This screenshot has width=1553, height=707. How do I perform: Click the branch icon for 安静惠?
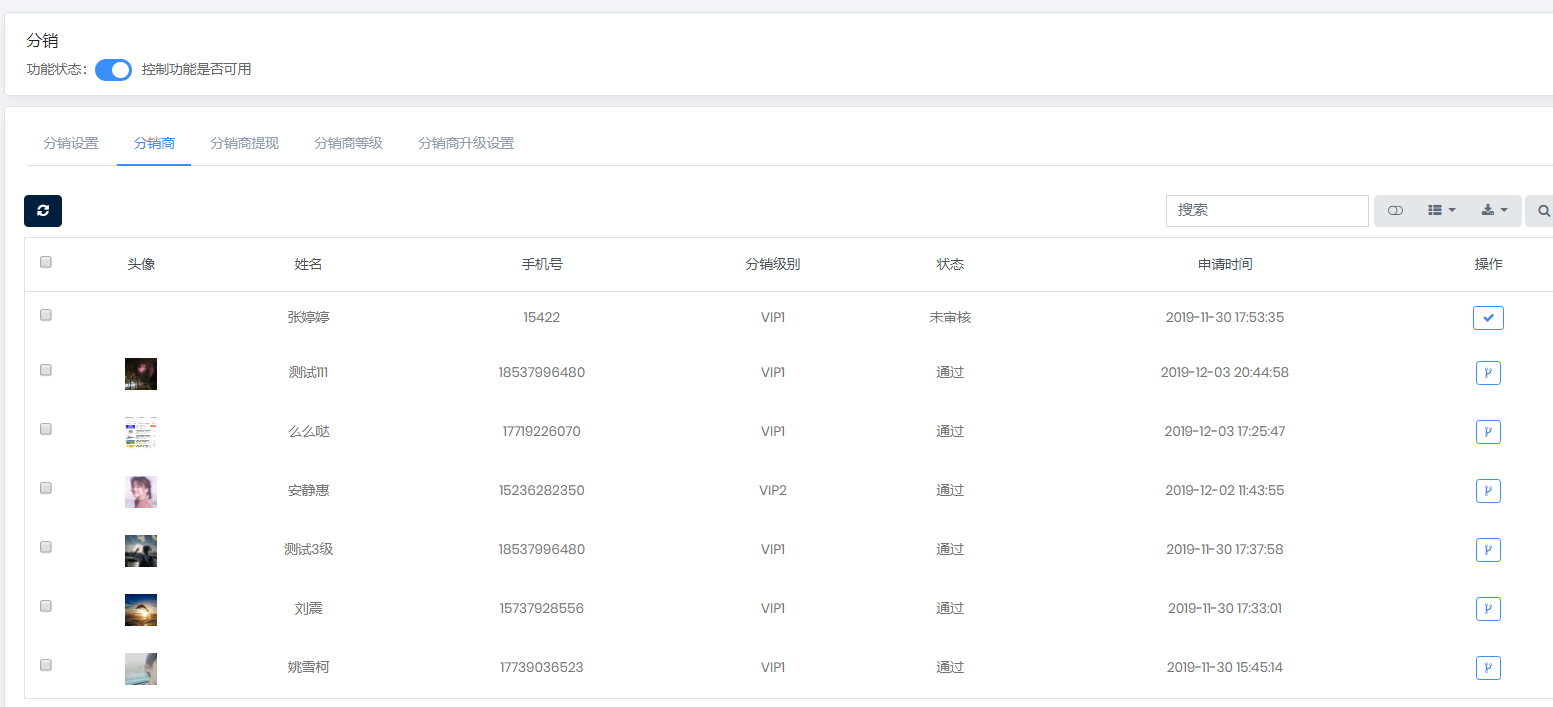click(1488, 491)
